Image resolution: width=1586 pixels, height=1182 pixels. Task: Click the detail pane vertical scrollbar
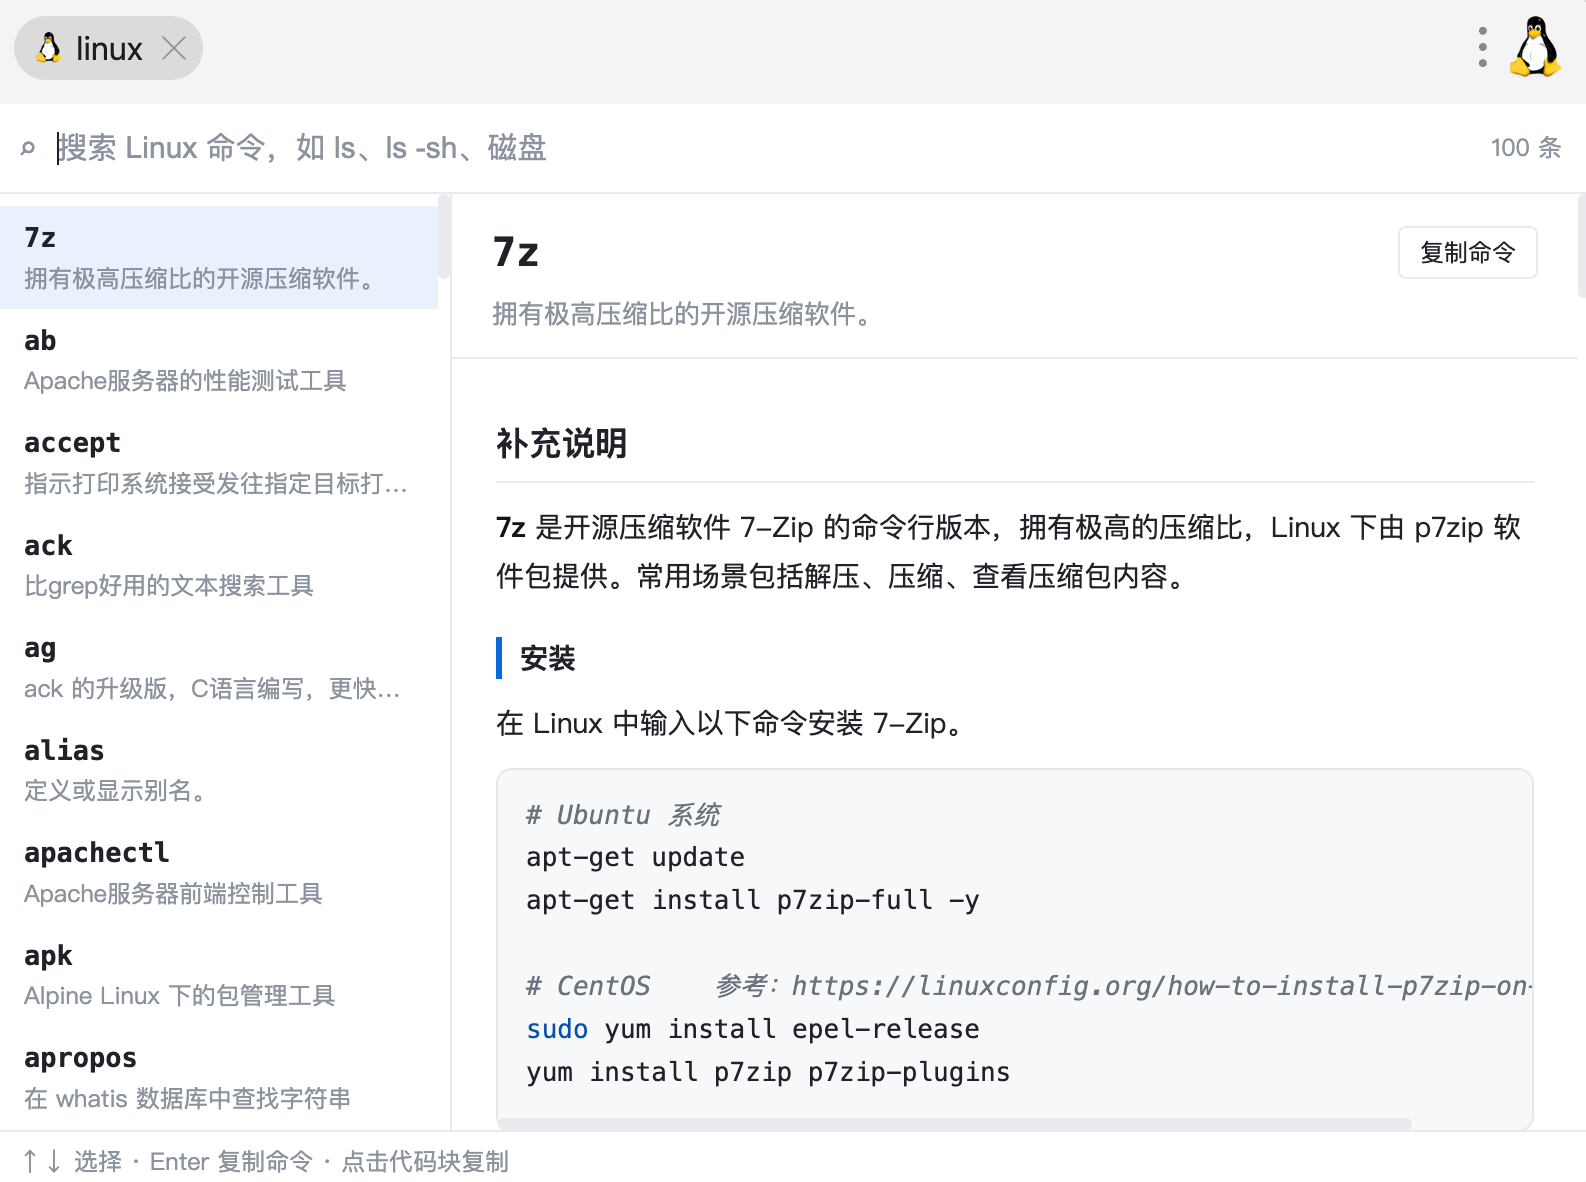[1581, 247]
